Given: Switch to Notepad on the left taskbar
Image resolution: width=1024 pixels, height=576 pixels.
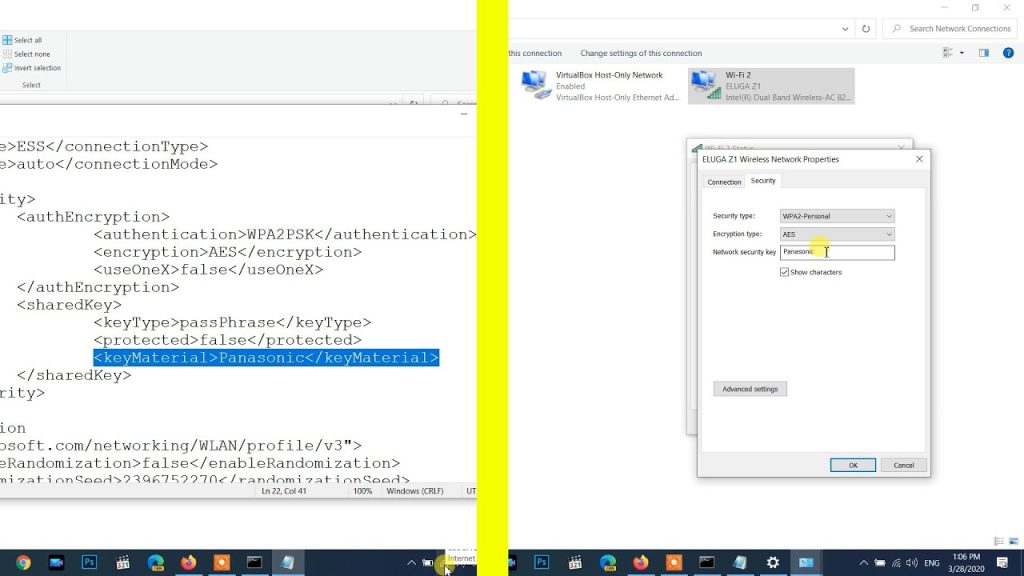Looking at the screenshot, I should pos(288,562).
